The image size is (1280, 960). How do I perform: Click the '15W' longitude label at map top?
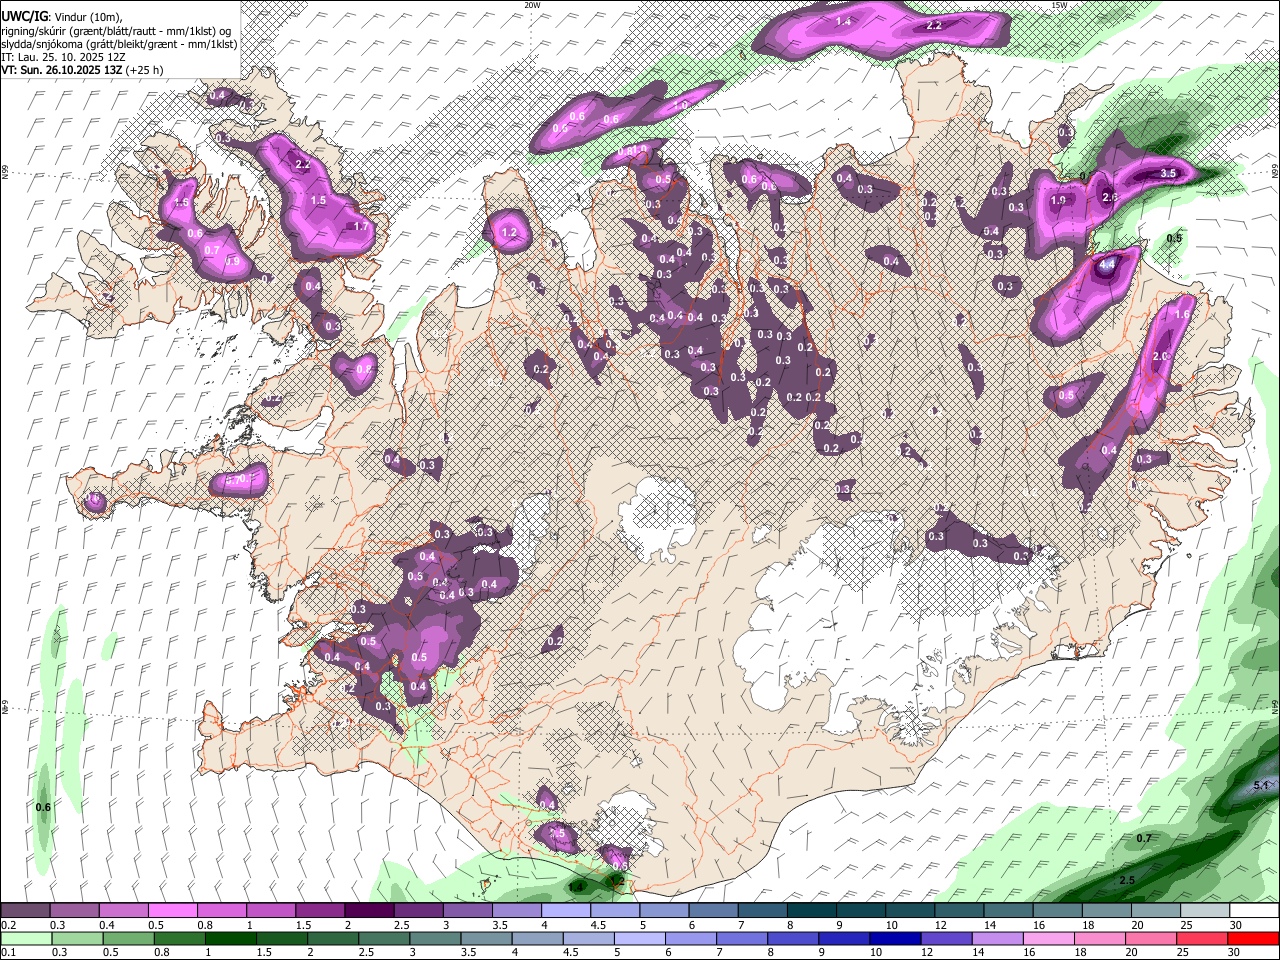[x=1059, y=5]
